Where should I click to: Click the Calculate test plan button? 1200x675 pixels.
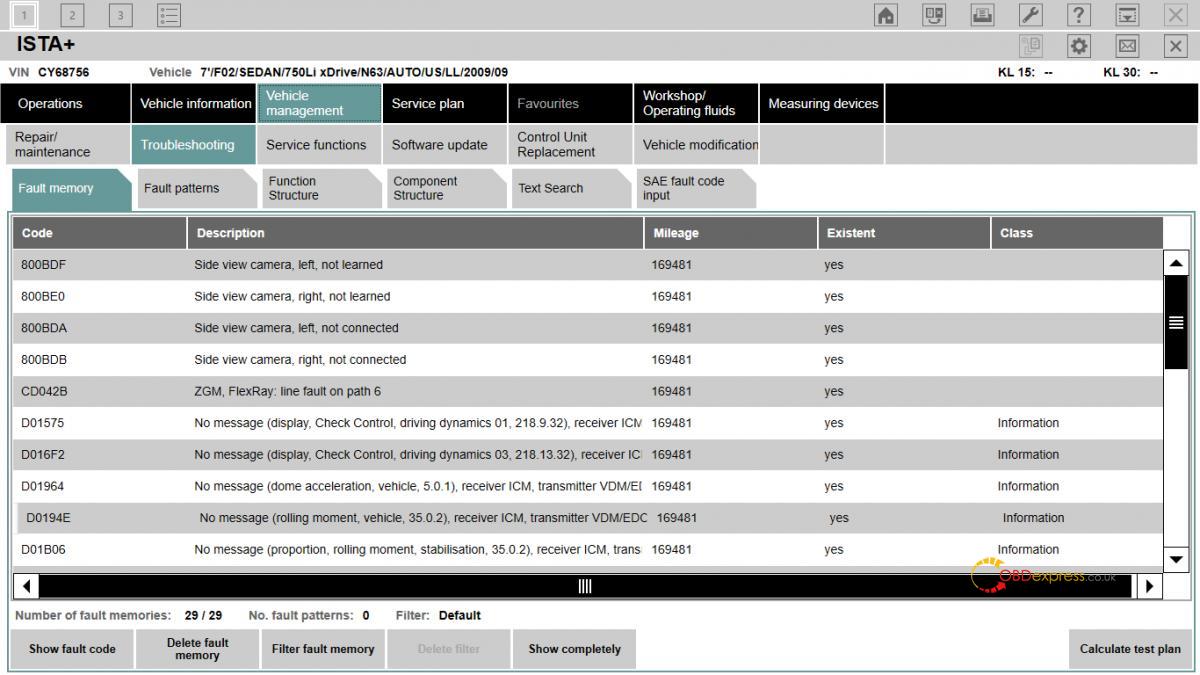1130,649
